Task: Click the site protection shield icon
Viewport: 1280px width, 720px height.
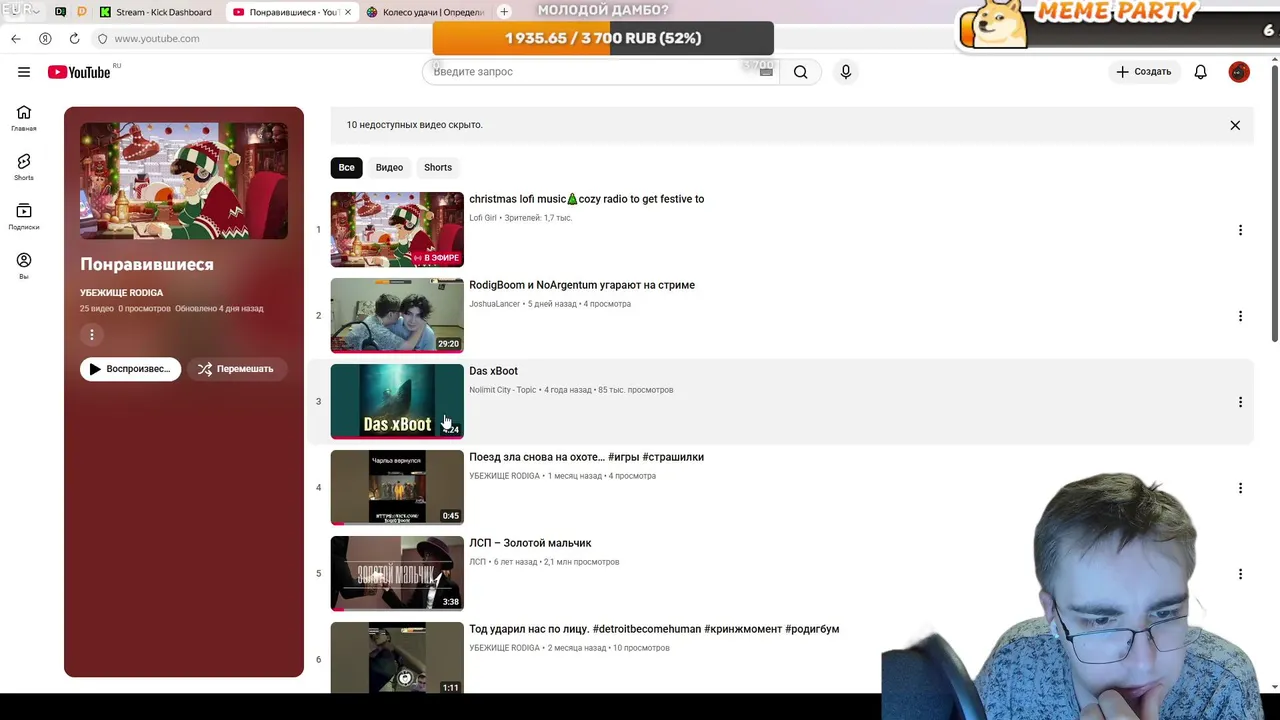Action: click(102, 38)
